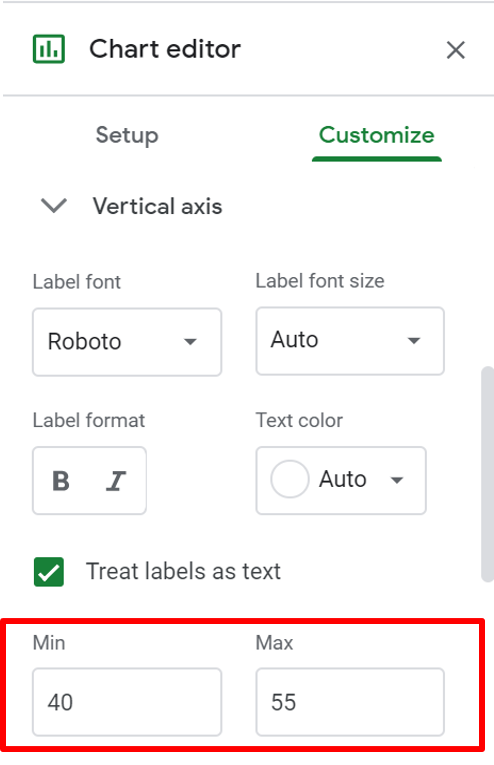Uncheck the Treat labels as text checkbox
The image size is (494, 765).
[49, 571]
